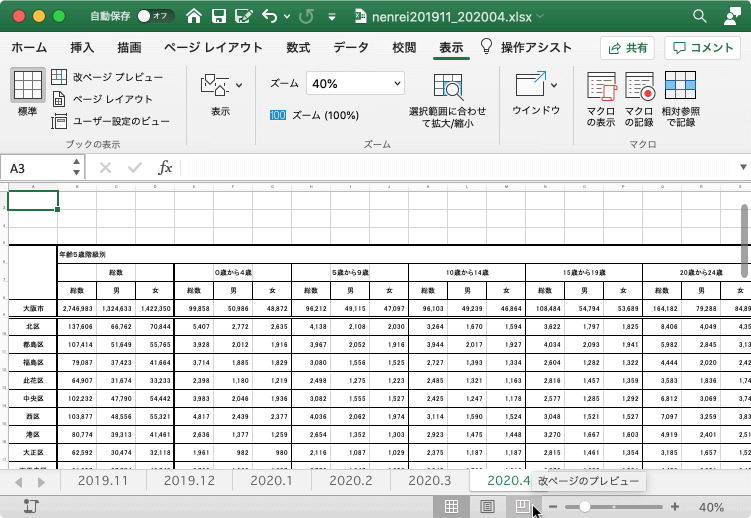Click the 操作アシスト lightbulb field
Image resolution: width=751 pixels, height=518 pixels.
527,47
